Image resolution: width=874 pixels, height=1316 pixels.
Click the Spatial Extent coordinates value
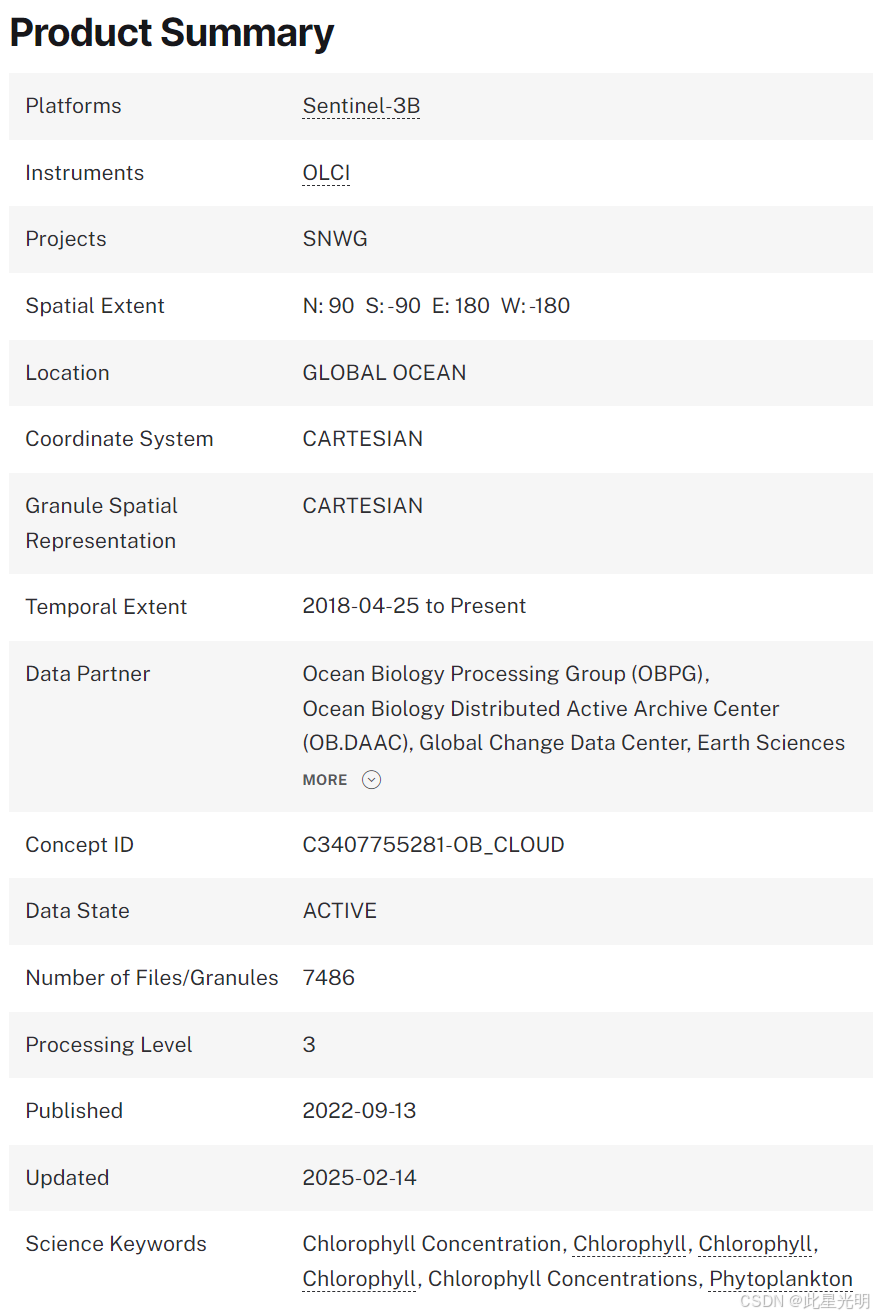click(437, 306)
